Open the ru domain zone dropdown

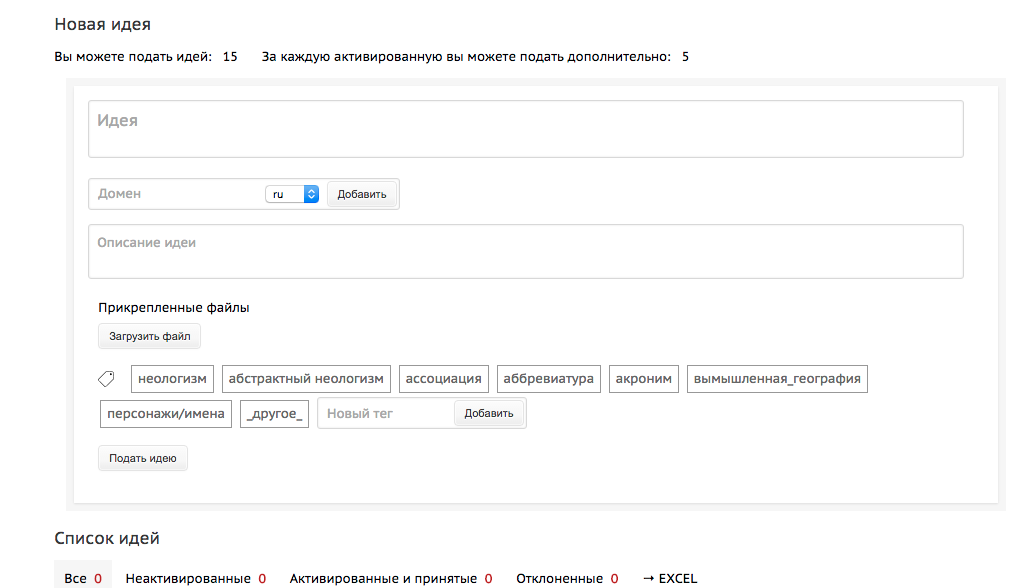pyautogui.click(x=292, y=194)
